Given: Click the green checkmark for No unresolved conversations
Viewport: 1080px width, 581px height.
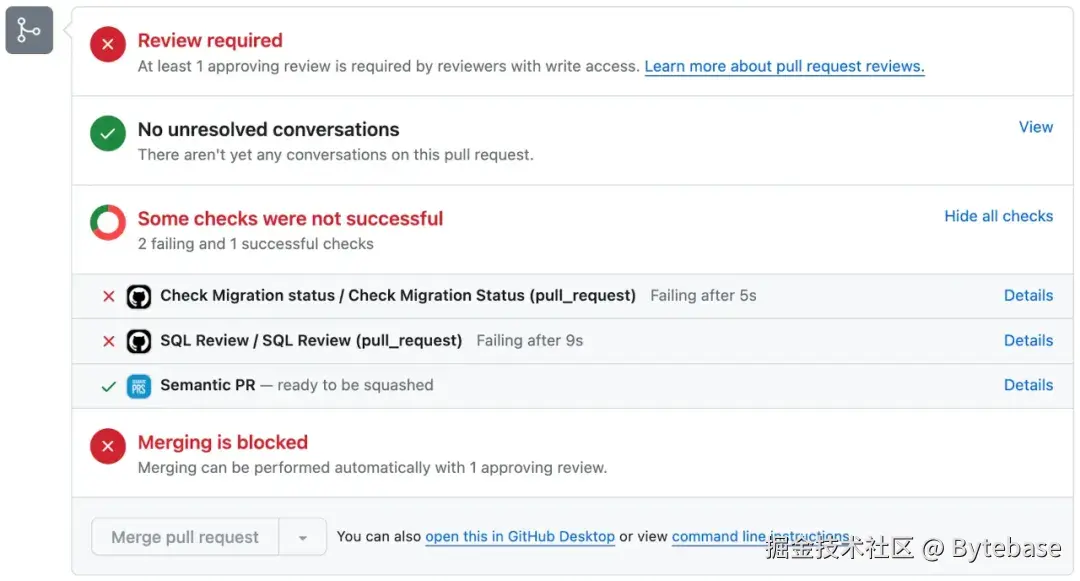Looking at the screenshot, I should coord(108,134).
